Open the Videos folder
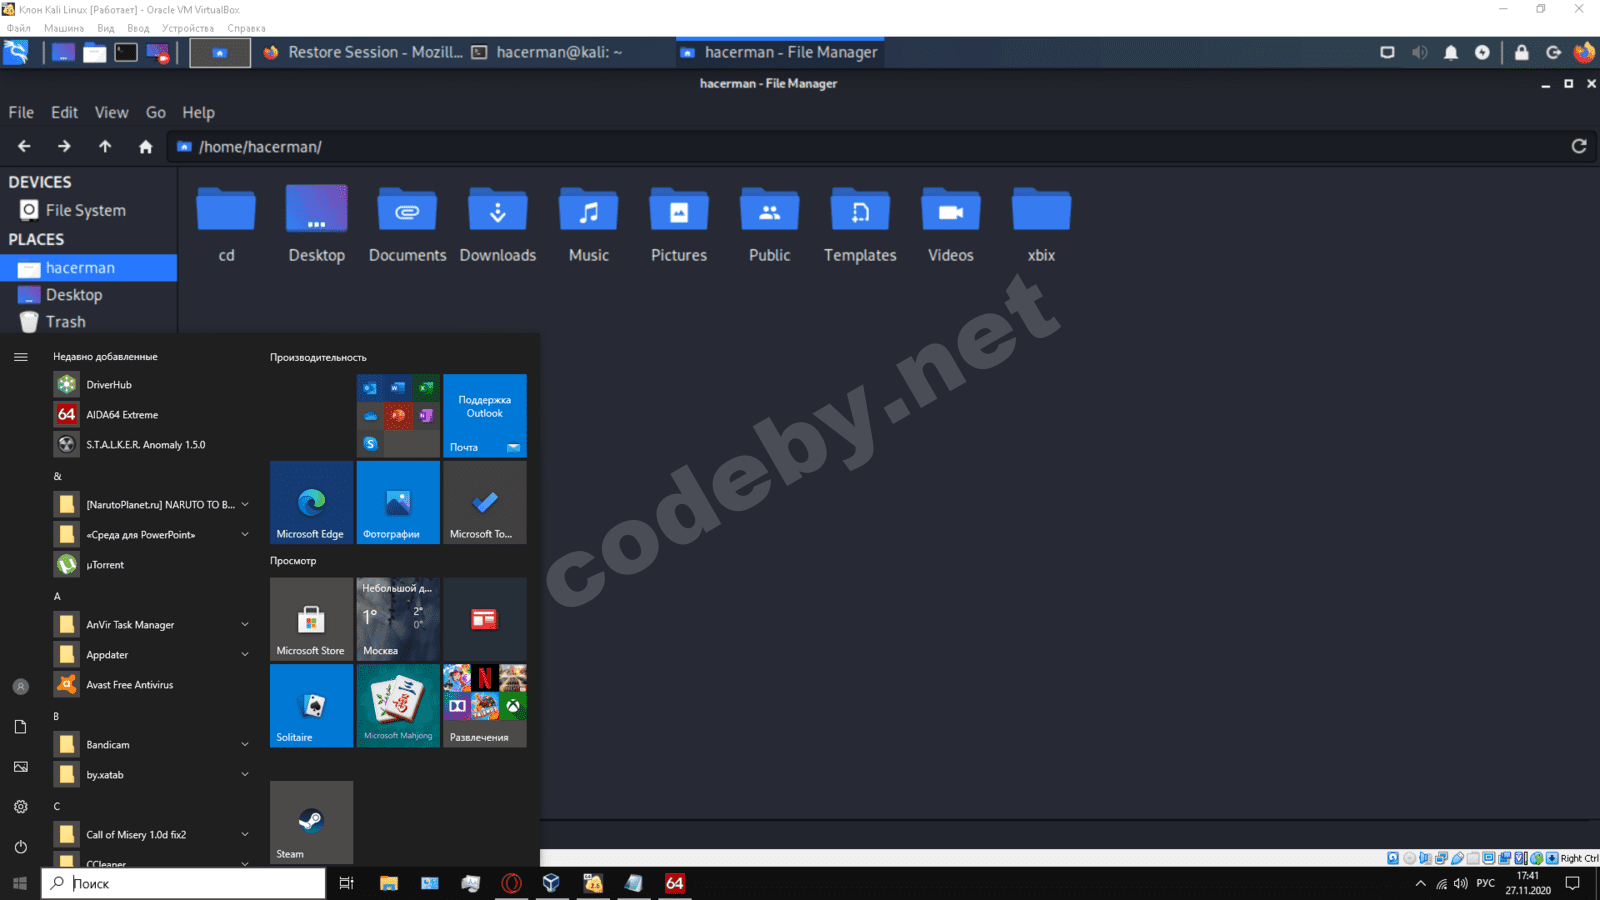Image resolution: width=1600 pixels, height=900 pixels. click(x=951, y=225)
